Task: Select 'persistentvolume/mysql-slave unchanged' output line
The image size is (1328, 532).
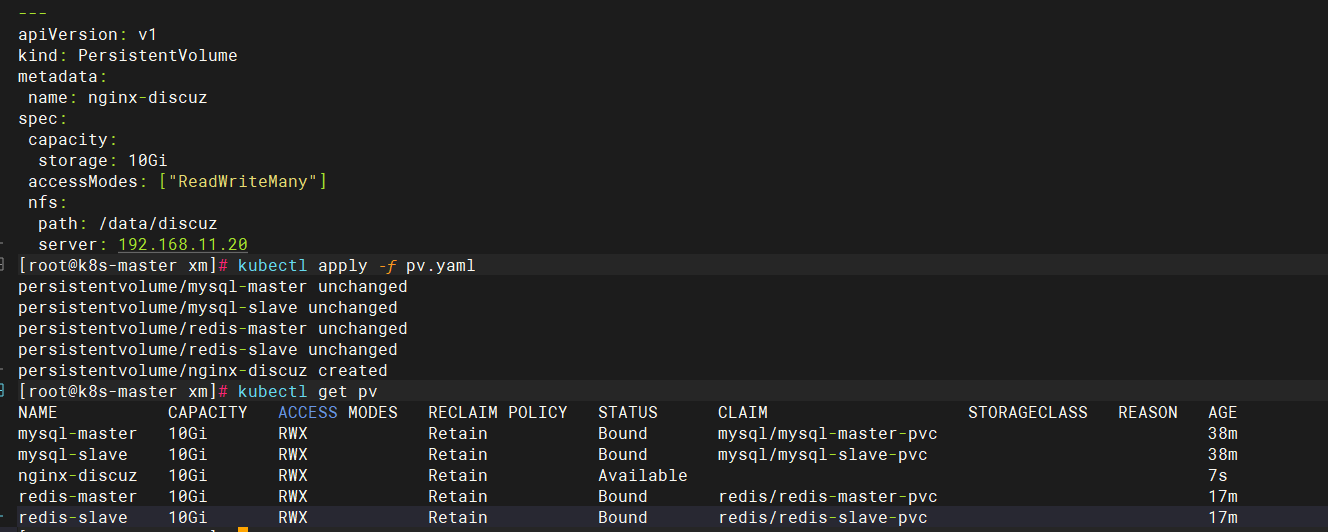Action: pyautogui.click(x=208, y=307)
